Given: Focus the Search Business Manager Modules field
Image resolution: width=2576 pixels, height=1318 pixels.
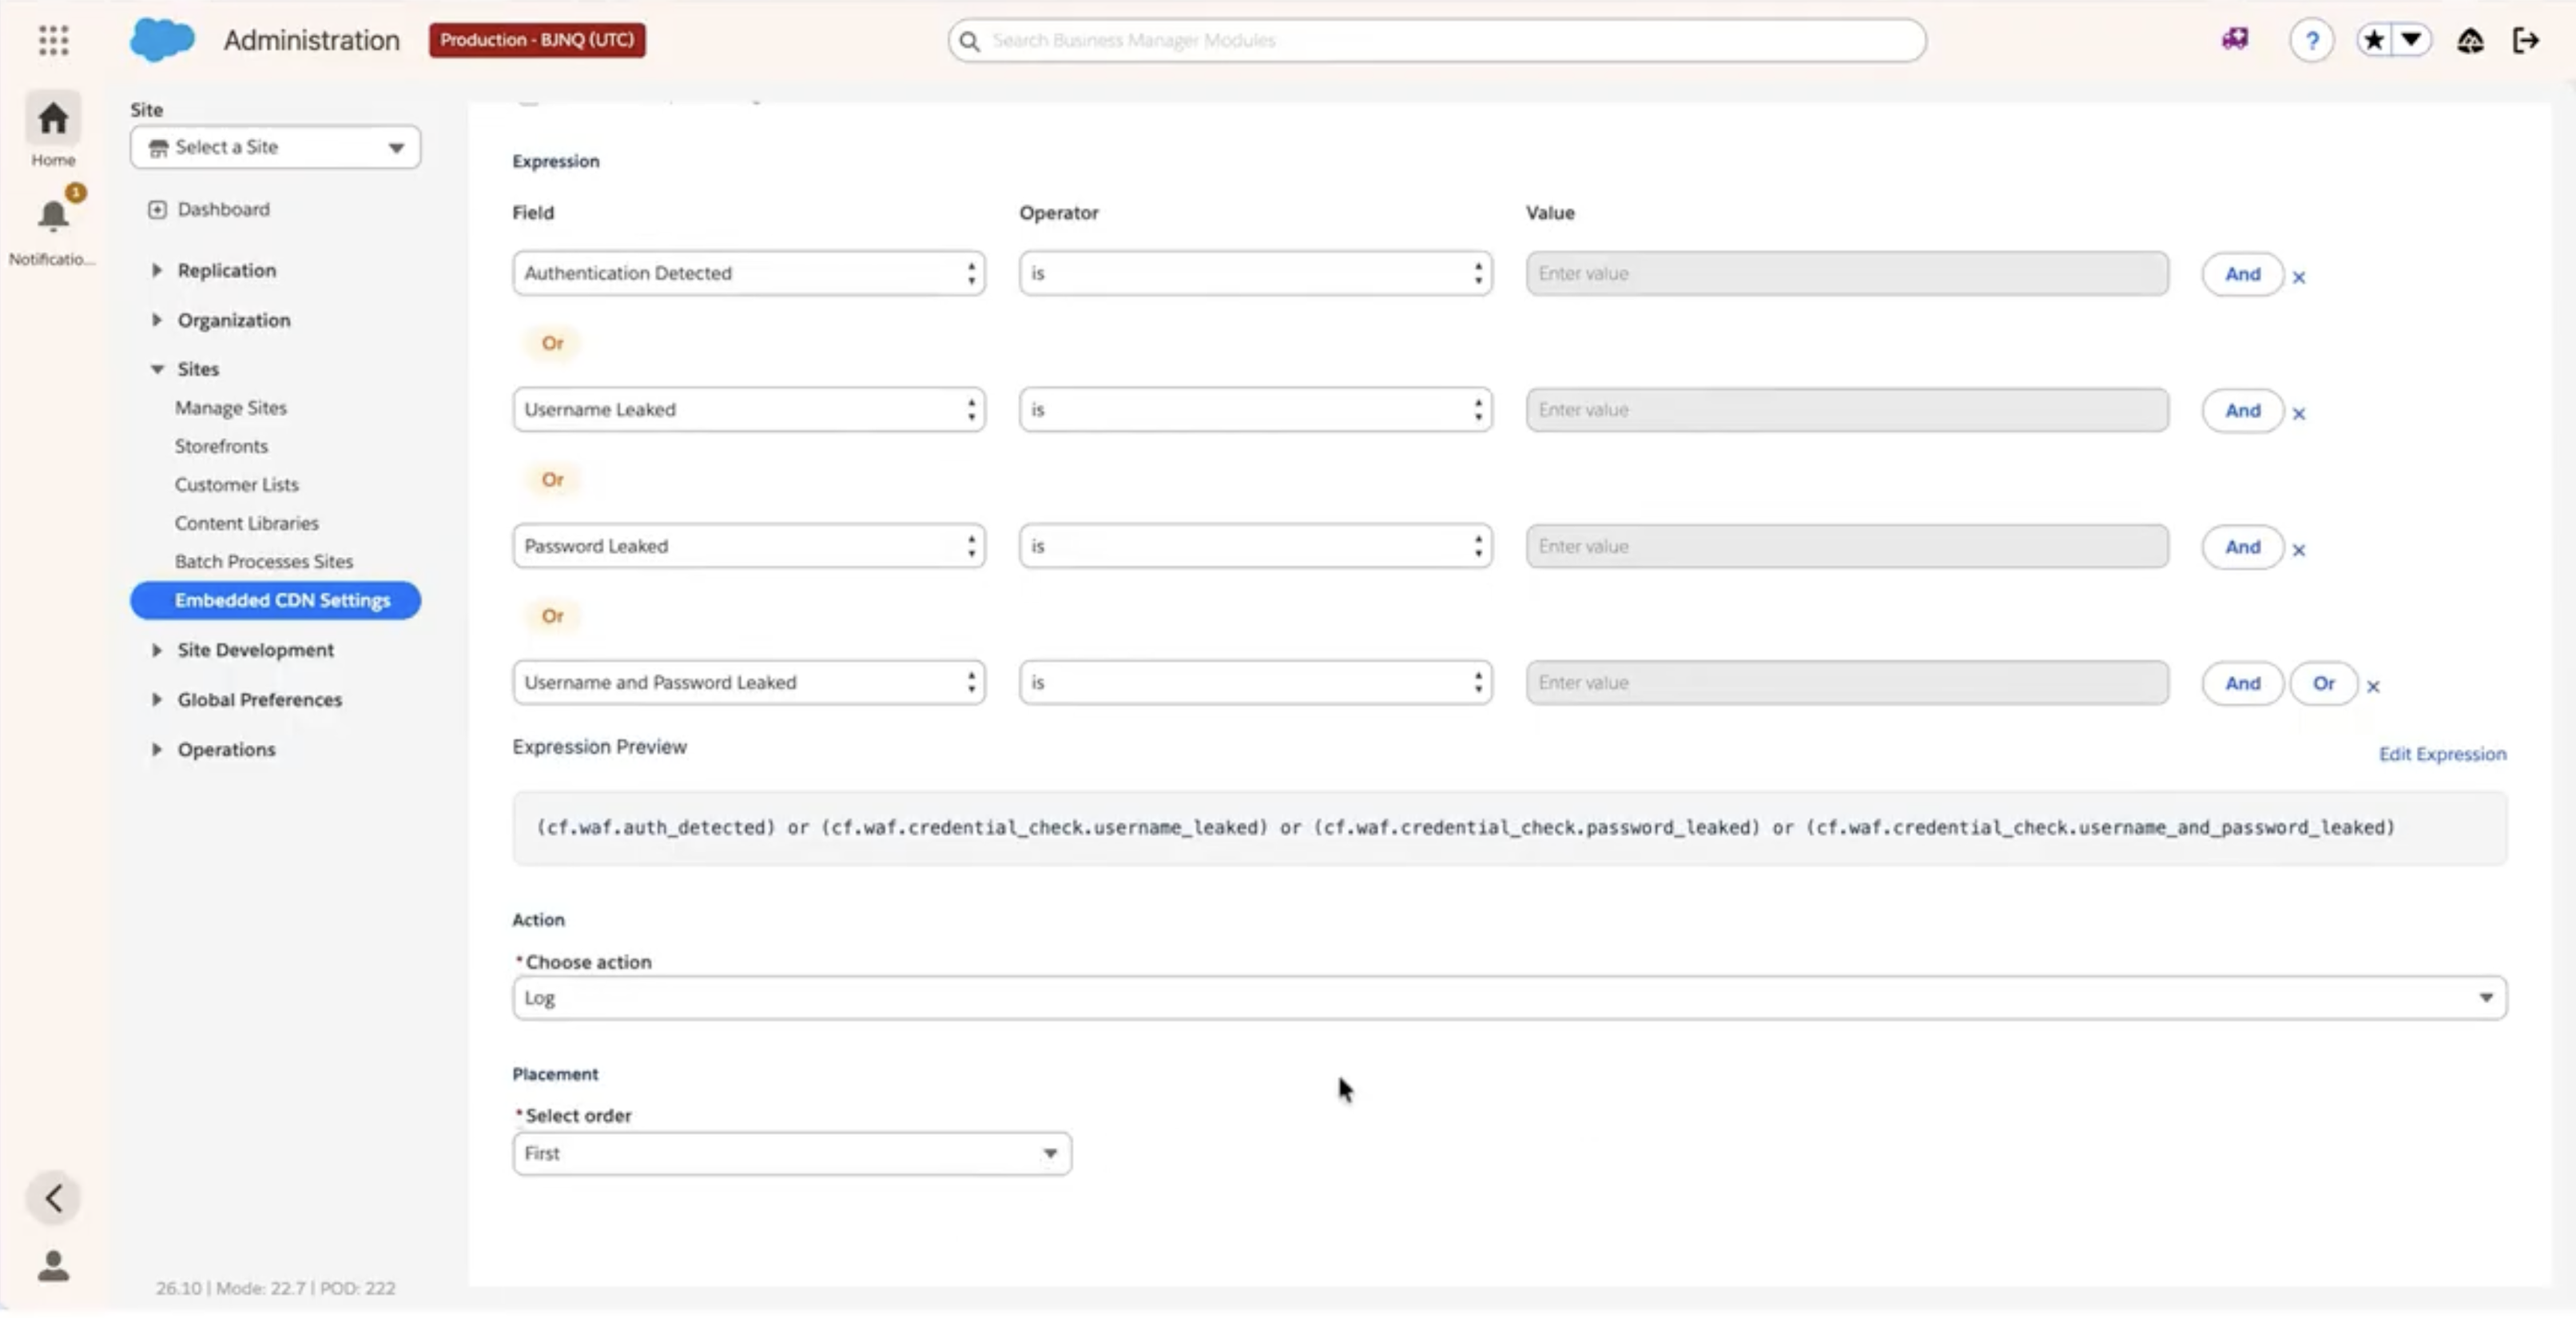Looking at the screenshot, I should (x=1436, y=41).
